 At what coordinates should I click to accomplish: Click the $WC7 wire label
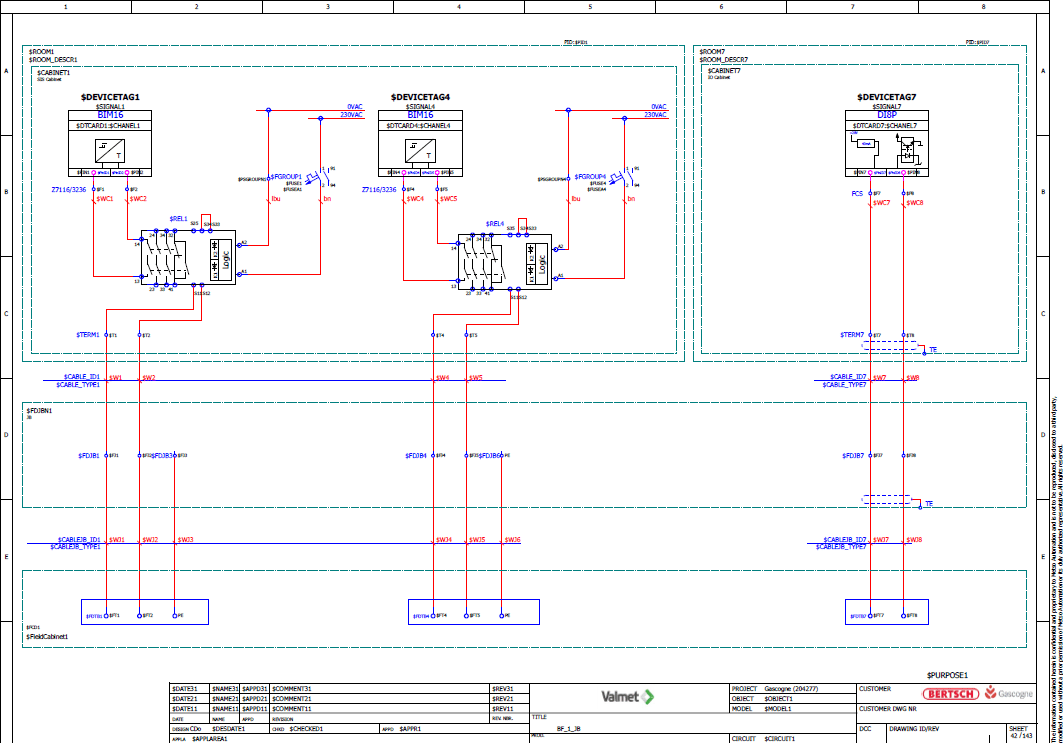881,202
